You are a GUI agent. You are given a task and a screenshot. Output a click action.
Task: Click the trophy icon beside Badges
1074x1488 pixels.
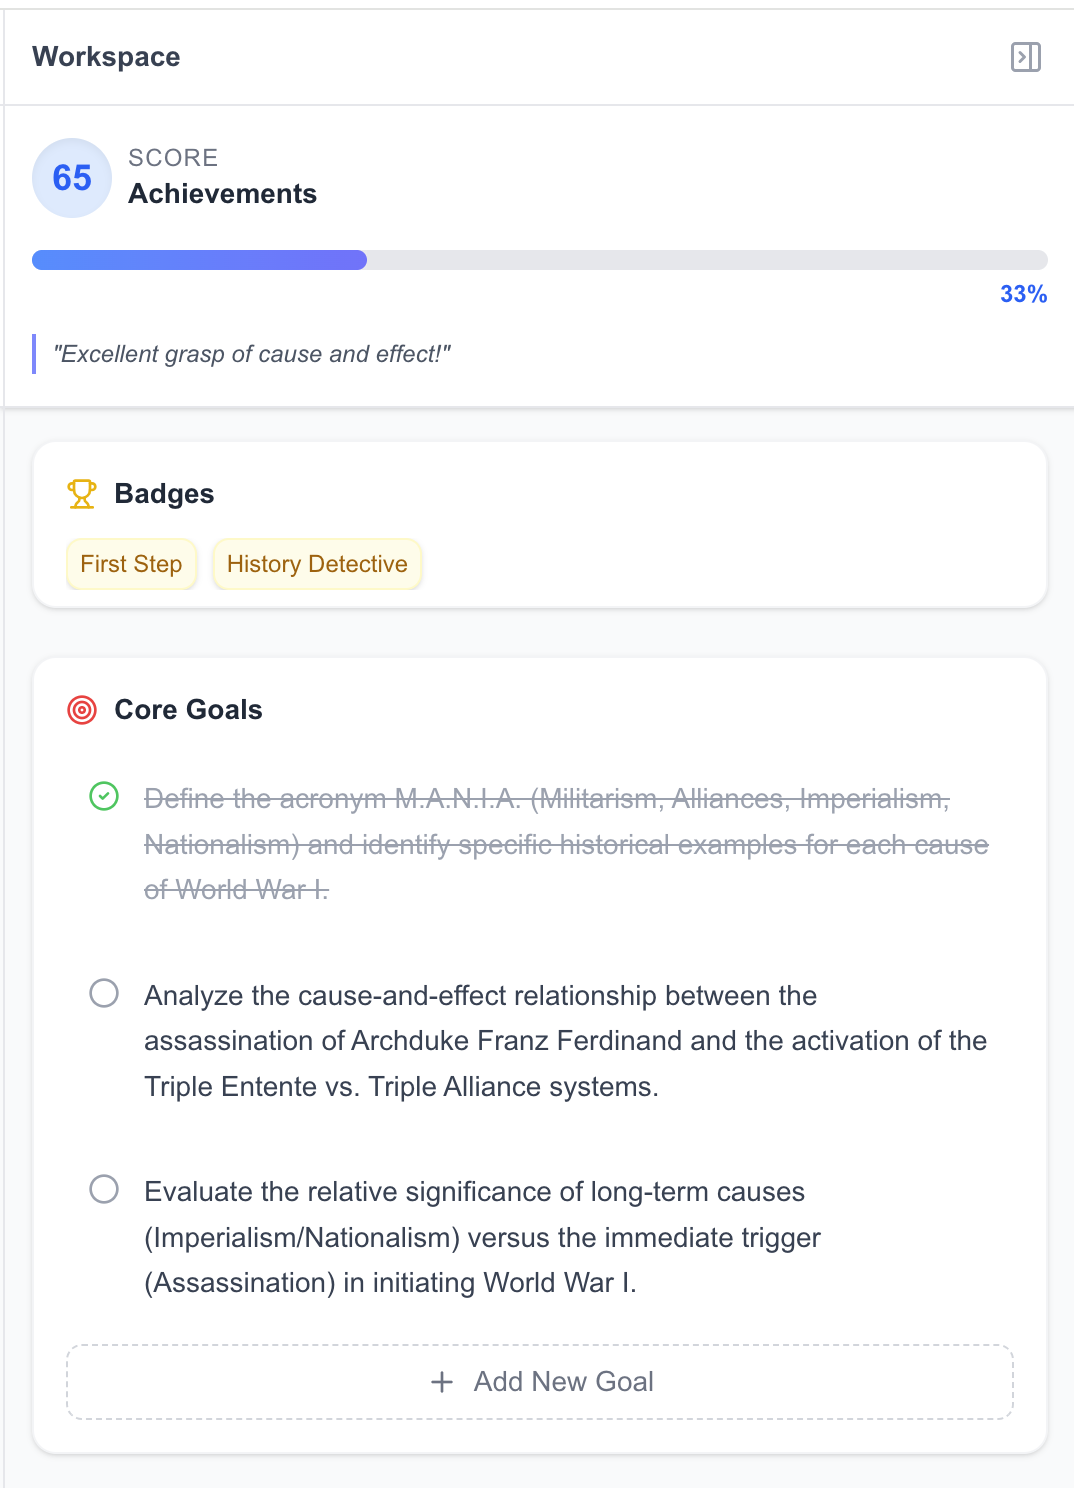click(x=82, y=494)
